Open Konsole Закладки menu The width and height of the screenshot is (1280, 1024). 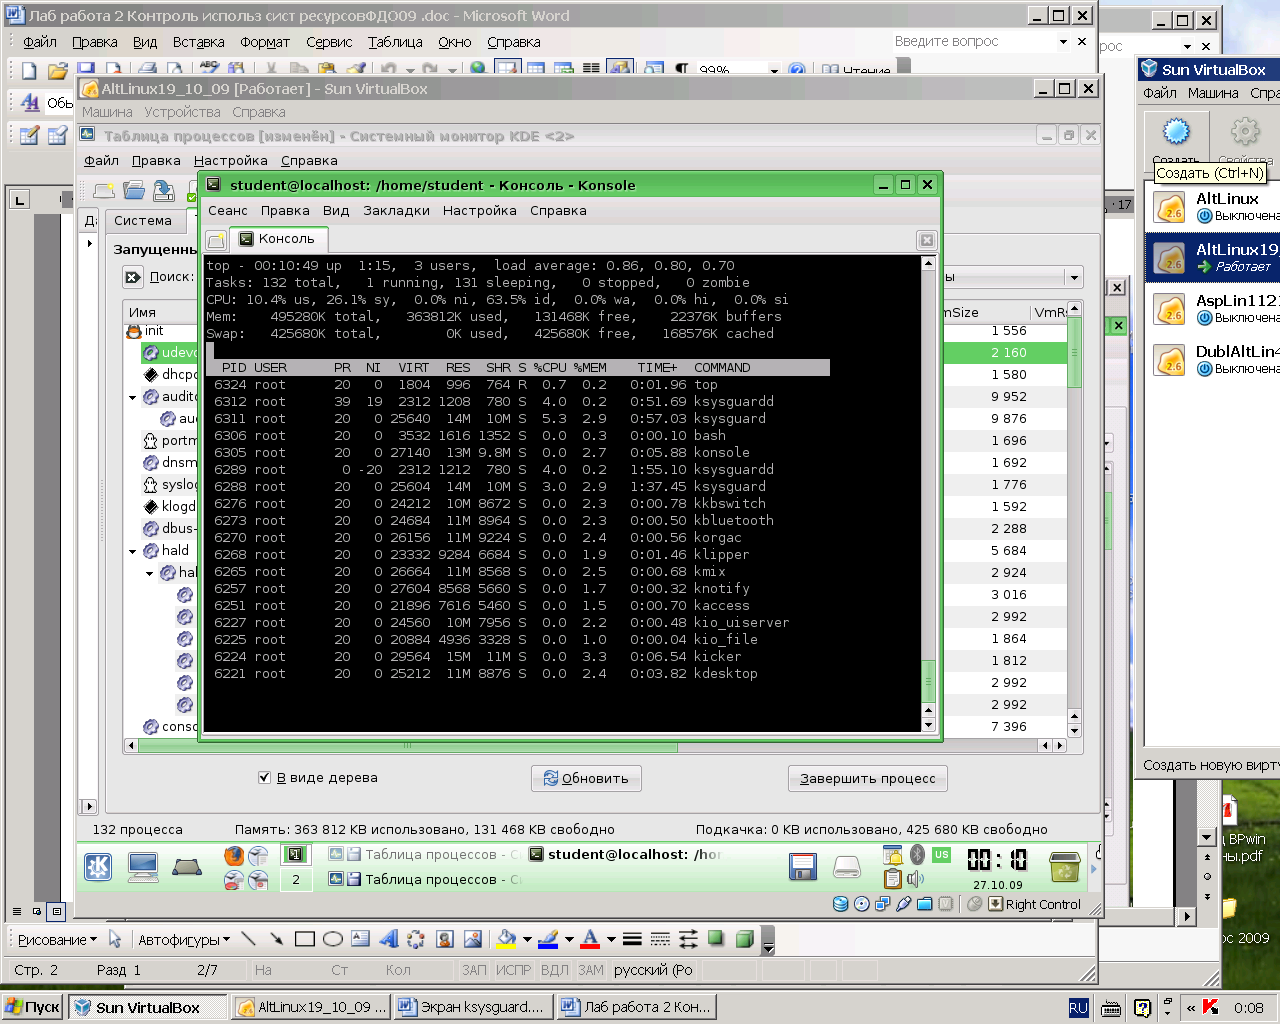396,210
